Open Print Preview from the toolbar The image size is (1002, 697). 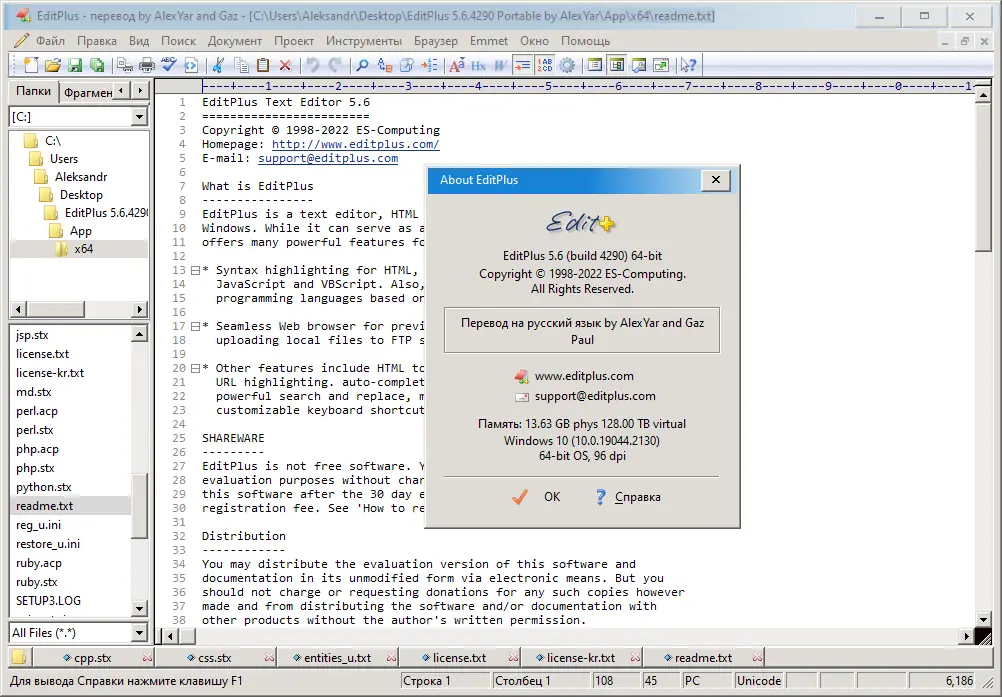(125, 65)
